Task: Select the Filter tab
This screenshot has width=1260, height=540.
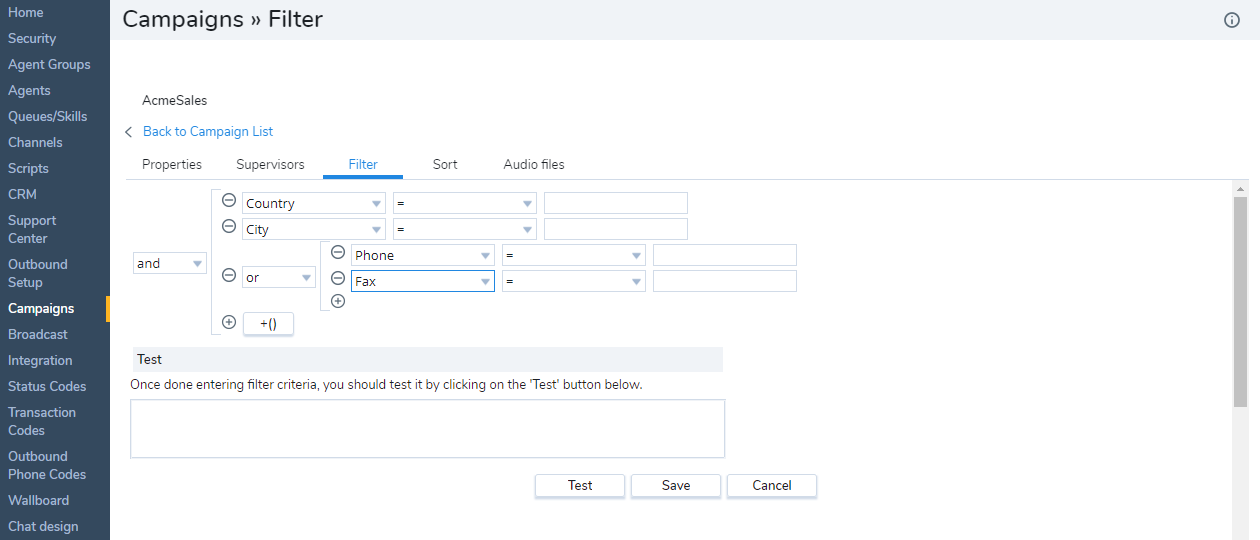Action: [363, 164]
